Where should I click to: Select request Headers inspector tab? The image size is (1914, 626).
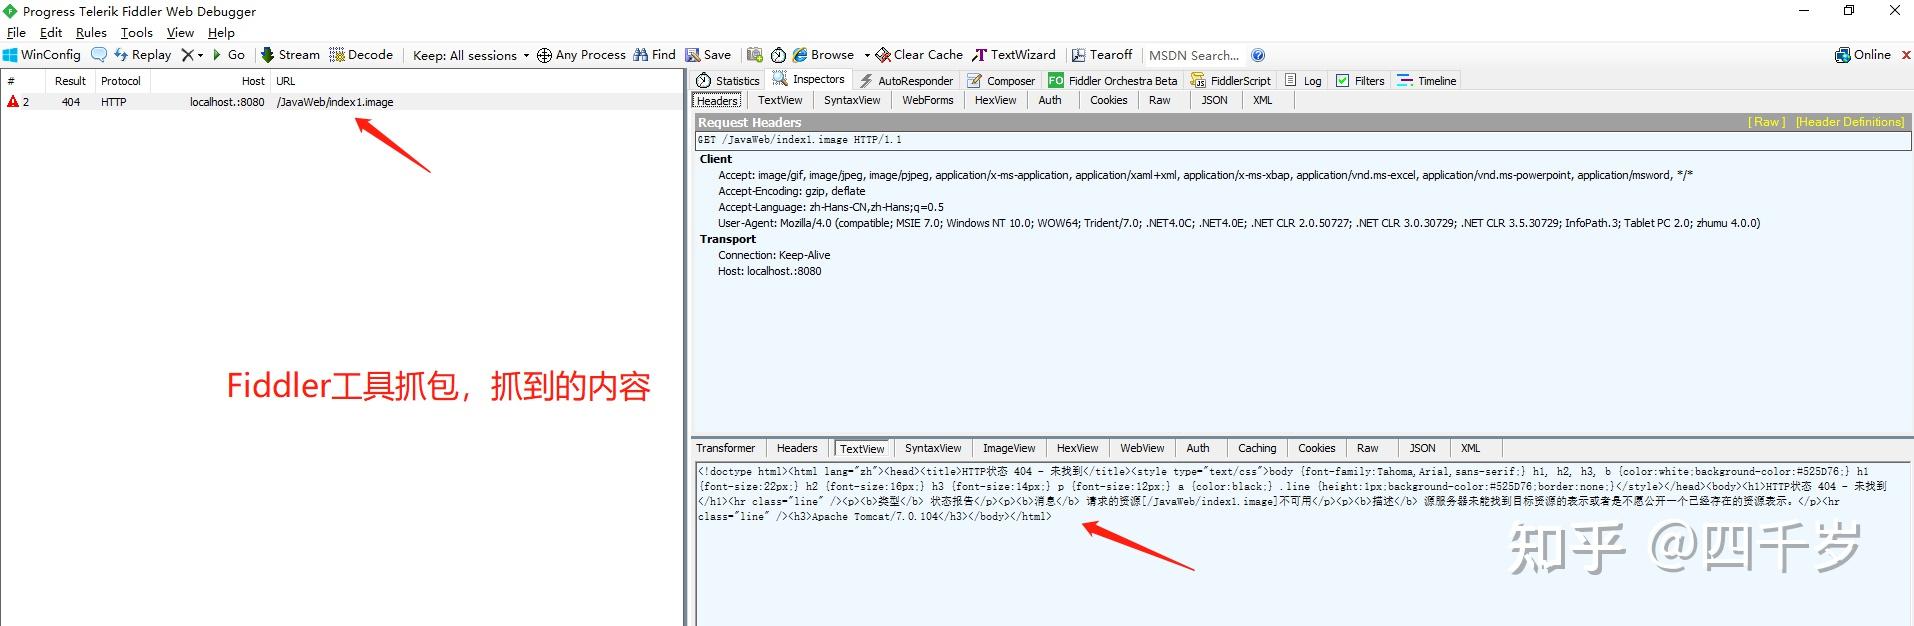[718, 101]
